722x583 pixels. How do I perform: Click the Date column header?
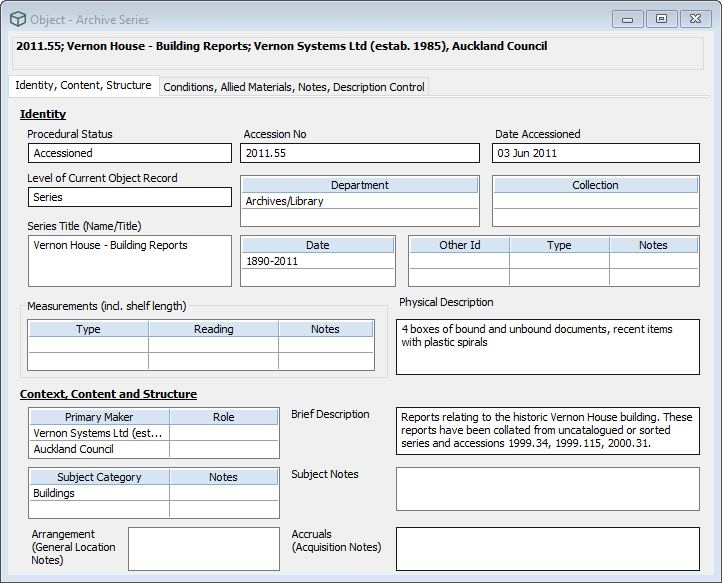coord(318,245)
